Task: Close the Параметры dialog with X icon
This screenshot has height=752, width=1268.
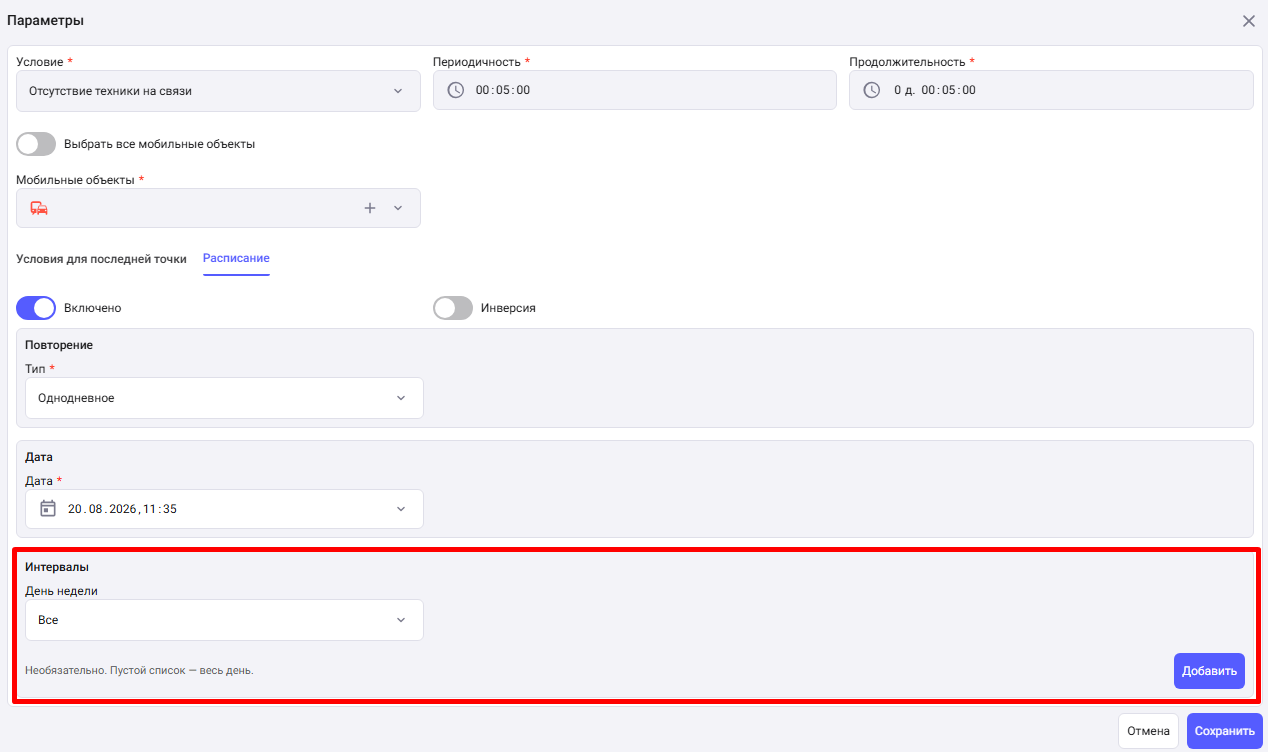Action: (1249, 21)
